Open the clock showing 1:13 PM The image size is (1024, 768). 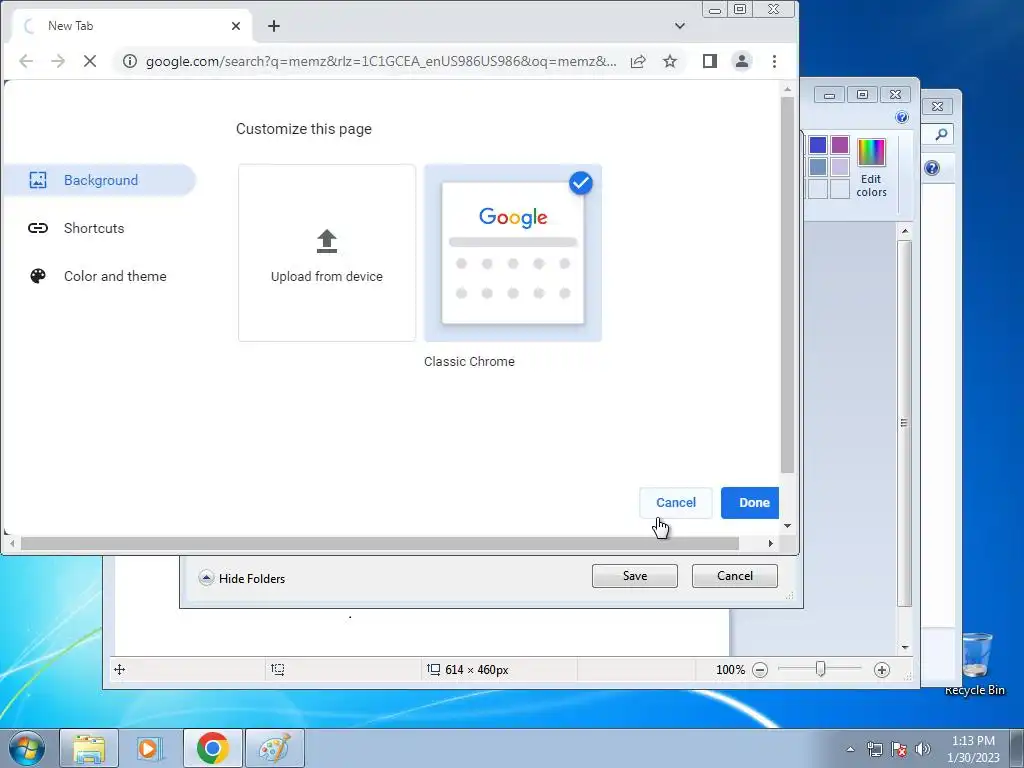(x=973, y=748)
